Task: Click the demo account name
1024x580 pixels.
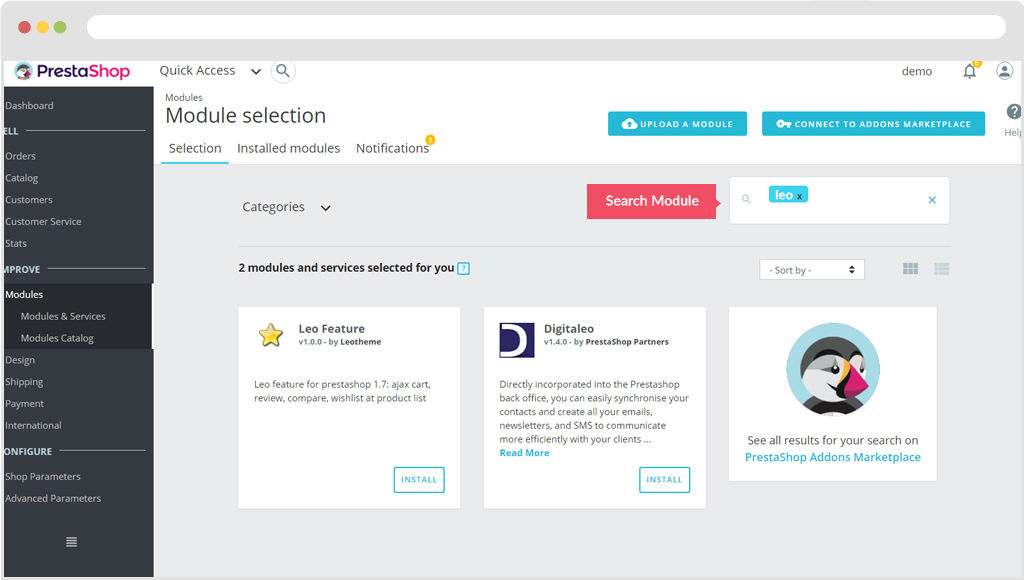Action: click(x=917, y=71)
